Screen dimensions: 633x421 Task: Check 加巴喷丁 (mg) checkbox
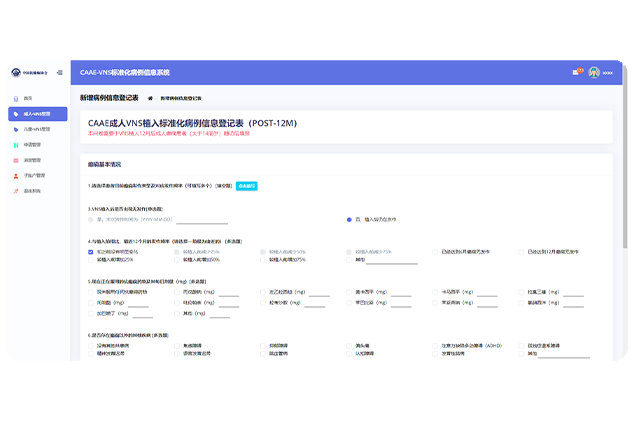point(90,314)
